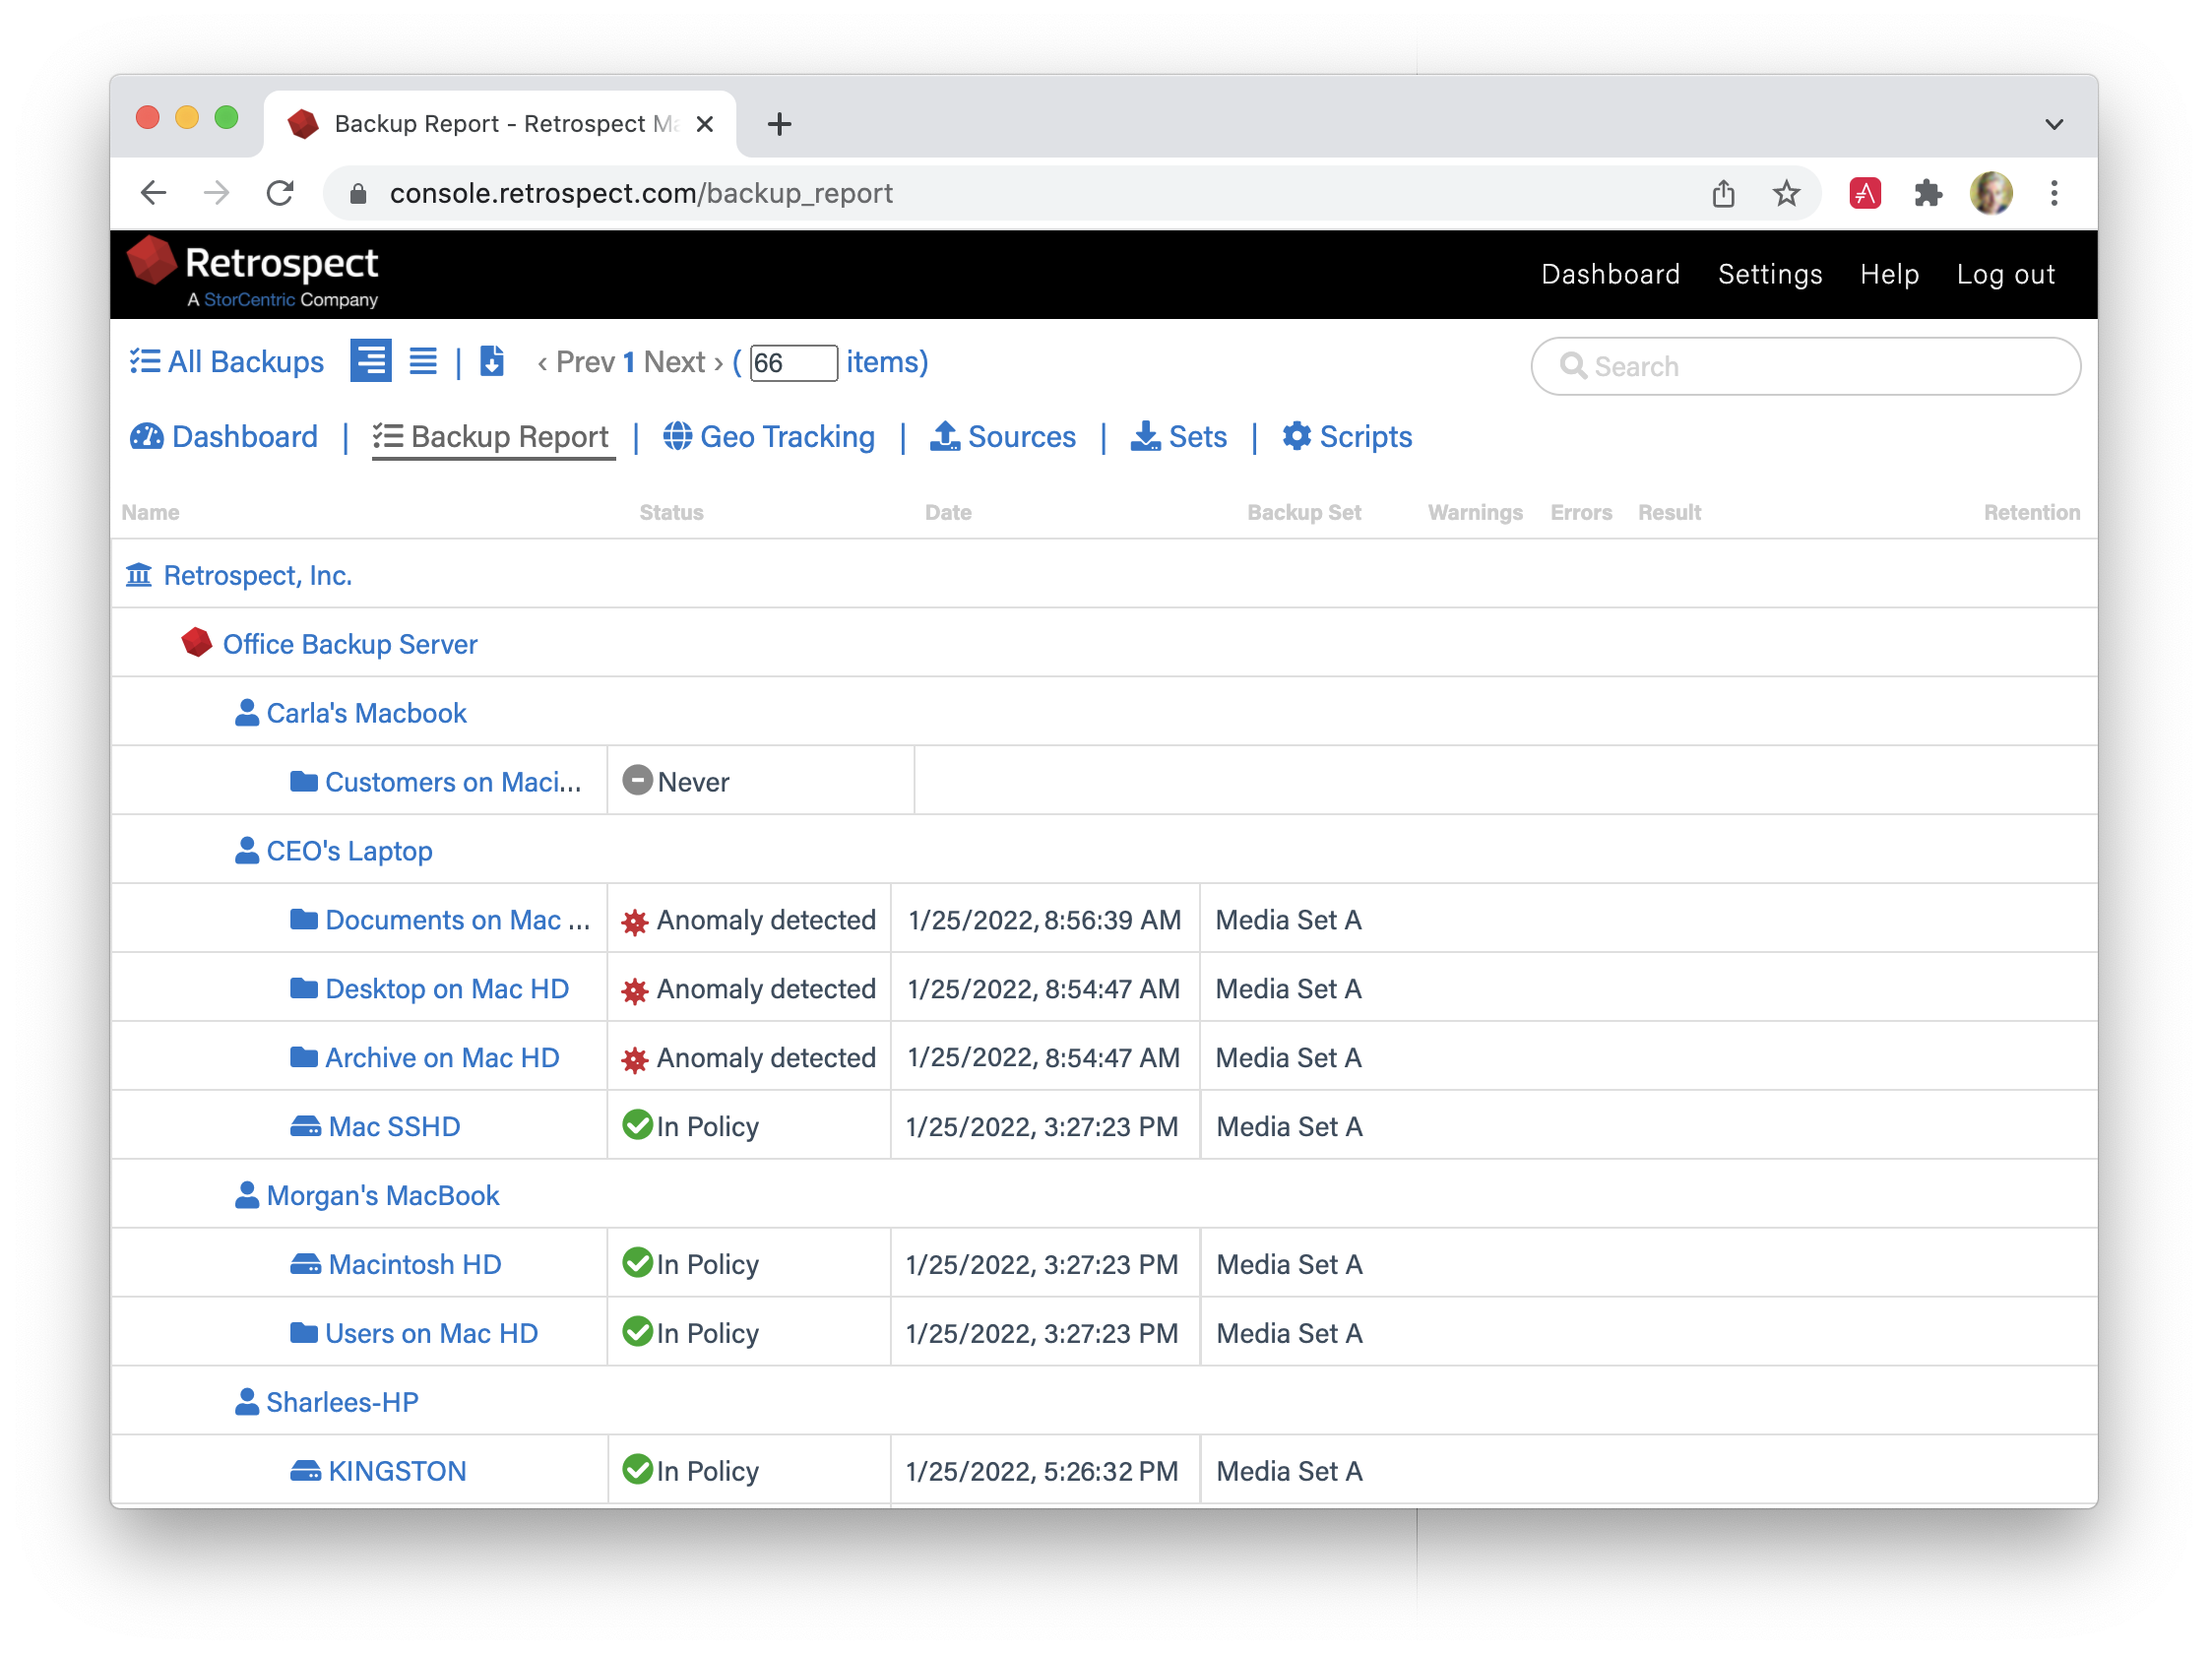Image resolution: width=2212 pixels, height=1654 pixels.
Task: Click the browser reload icon
Action: coord(281,193)
